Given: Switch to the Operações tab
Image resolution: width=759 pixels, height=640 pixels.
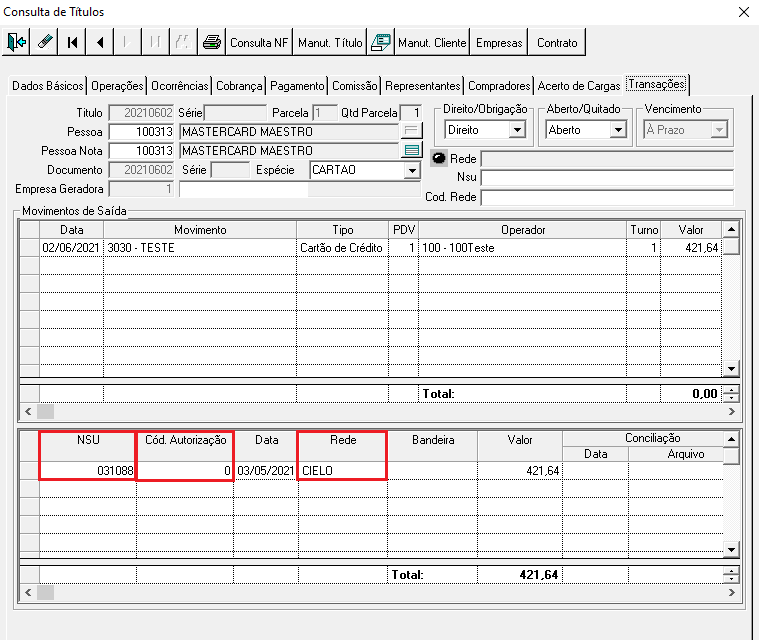Looking at the screenshot, I should (117, 86).
